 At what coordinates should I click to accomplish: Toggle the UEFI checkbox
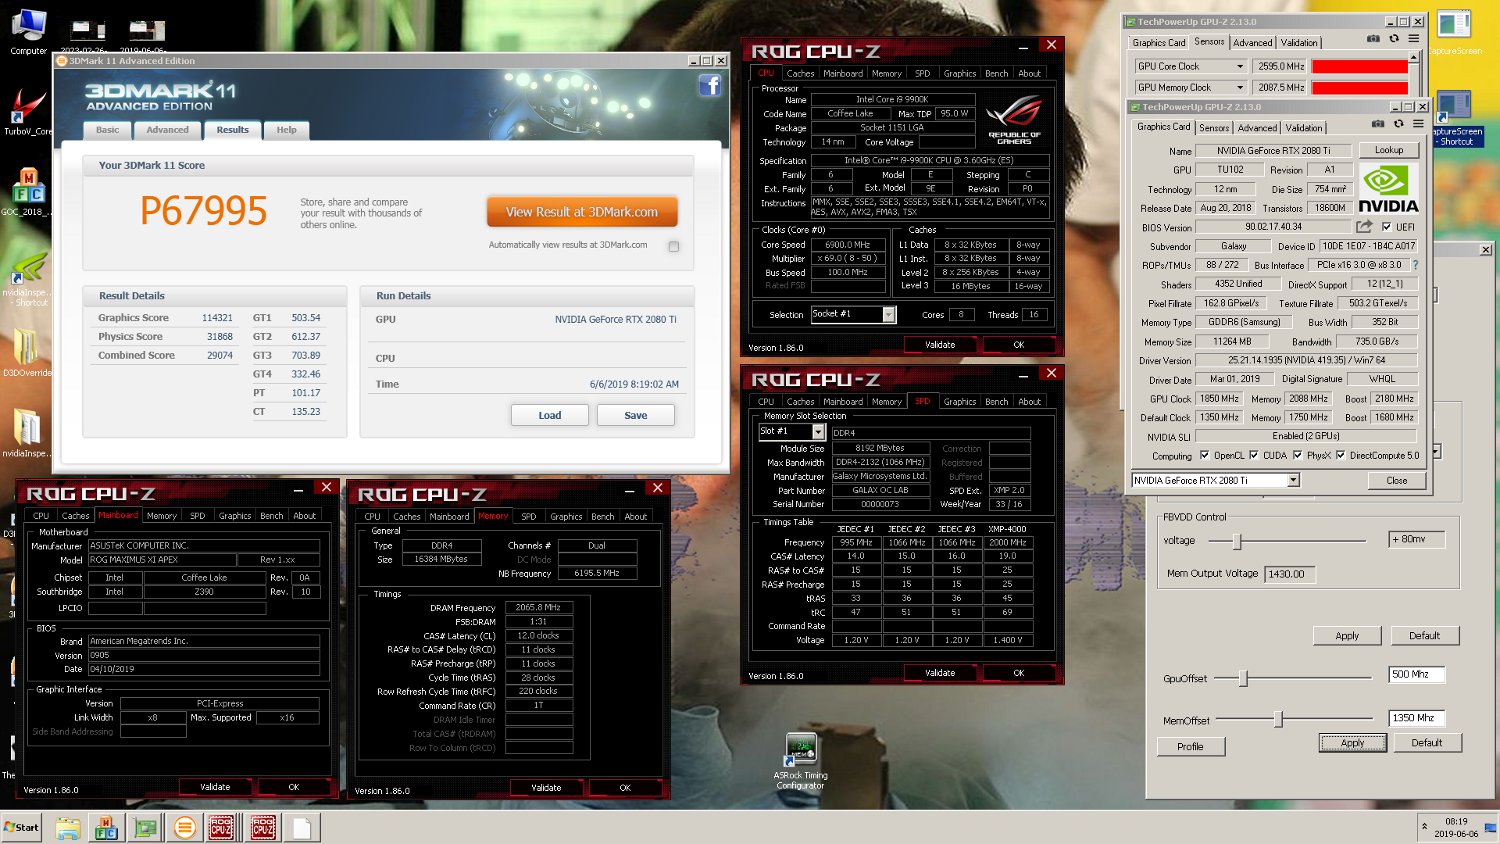[1385, 227]
